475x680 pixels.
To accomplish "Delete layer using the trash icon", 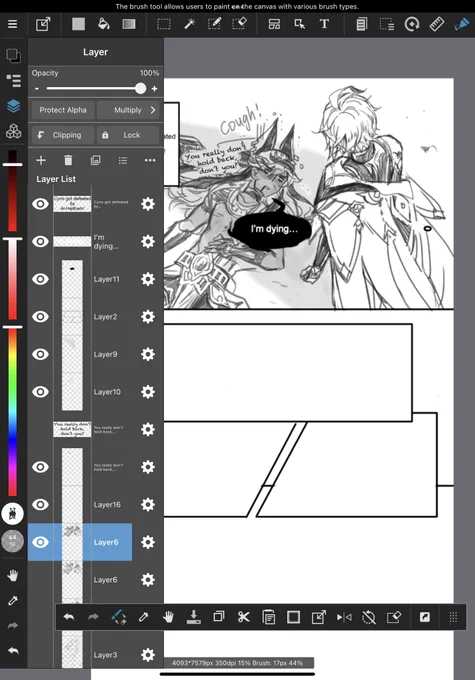I will pos(68,160).
